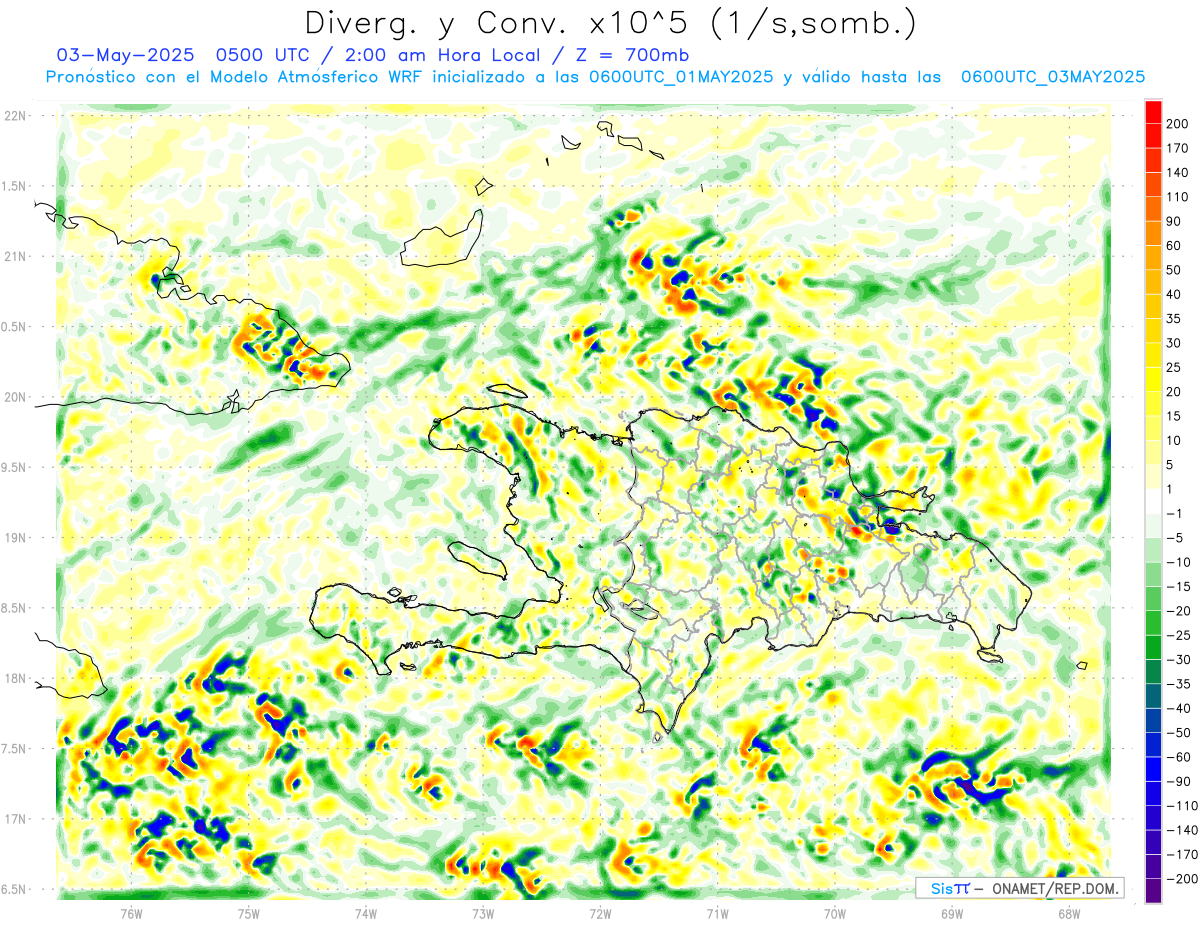This screenshot has height=927, width=1200.
Task: Select the dark purple swatch at color scale bottom
Action: [x=1153, y=891]
